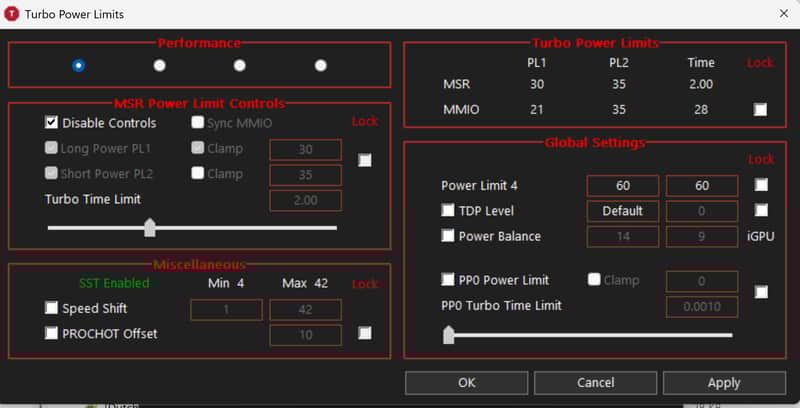
Task: Enable the Power Balance checkbox
Action: (x=448, y=236)
